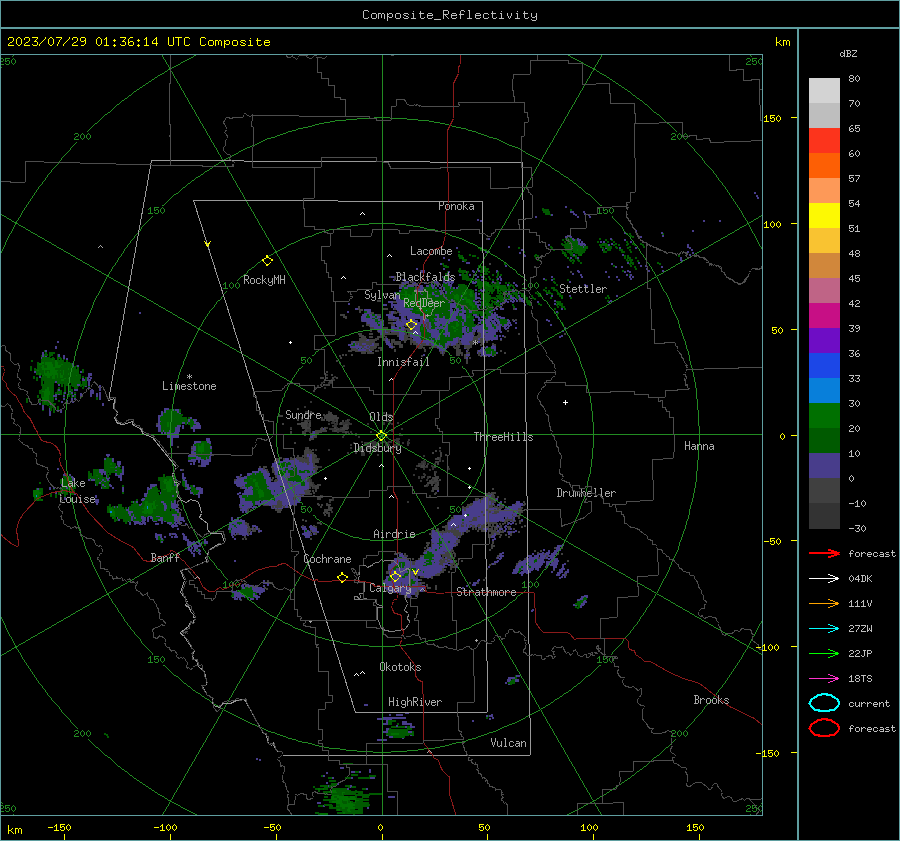Click the Innisfail city label
This screenshot has height=841, width=900.
[x=403, y=362]
